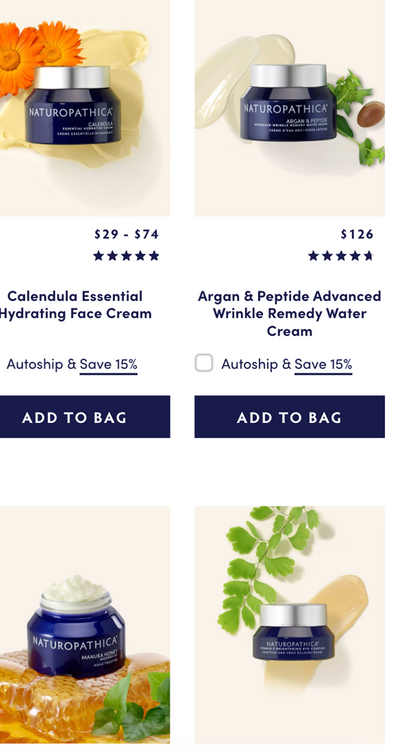Open the eye complex jar image with green leaves
Viewport: 400px width, 754px height.
pos(289,625)
